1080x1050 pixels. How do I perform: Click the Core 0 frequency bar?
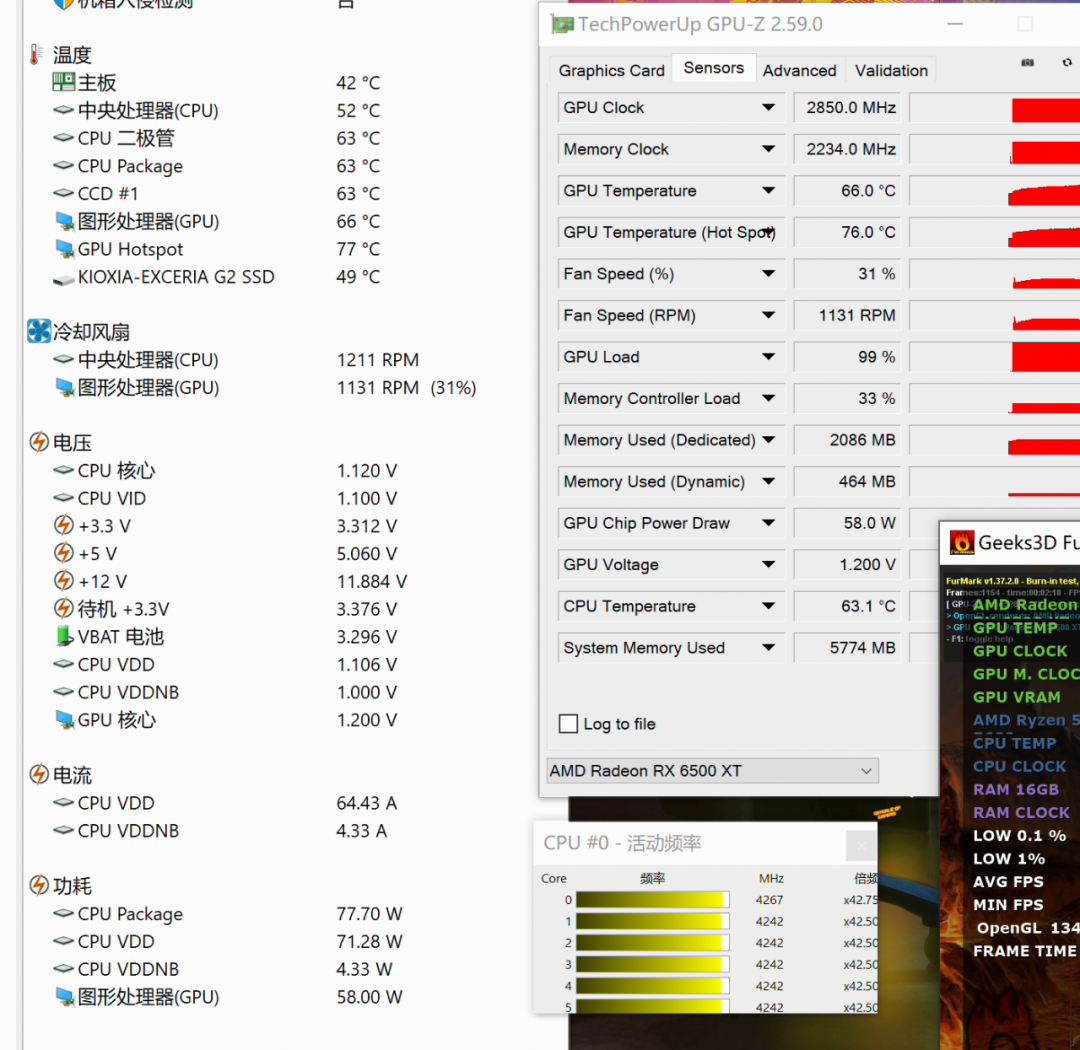point(652,900)
